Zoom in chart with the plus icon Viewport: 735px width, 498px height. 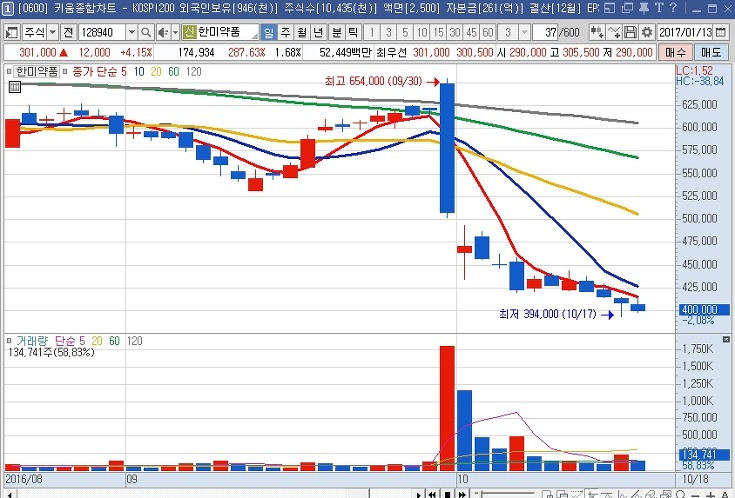pyautogui.click(x=711, y=494)
